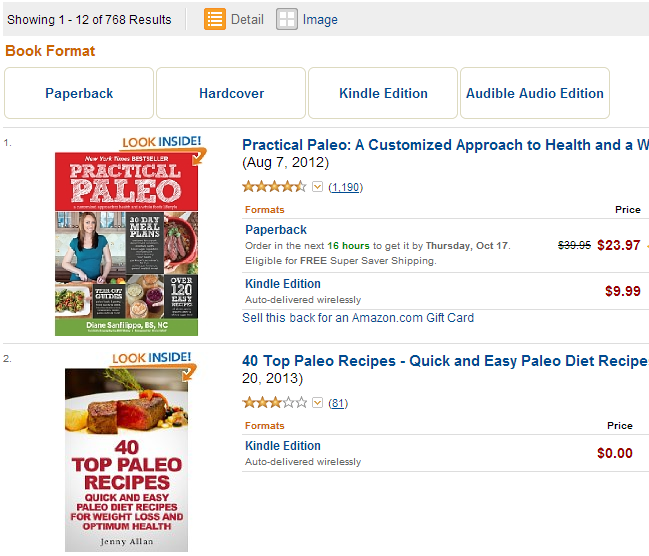Filter by Kindle Edition book format
The height and width of the screenshot is (556, 649).
[x=383, y=93]
